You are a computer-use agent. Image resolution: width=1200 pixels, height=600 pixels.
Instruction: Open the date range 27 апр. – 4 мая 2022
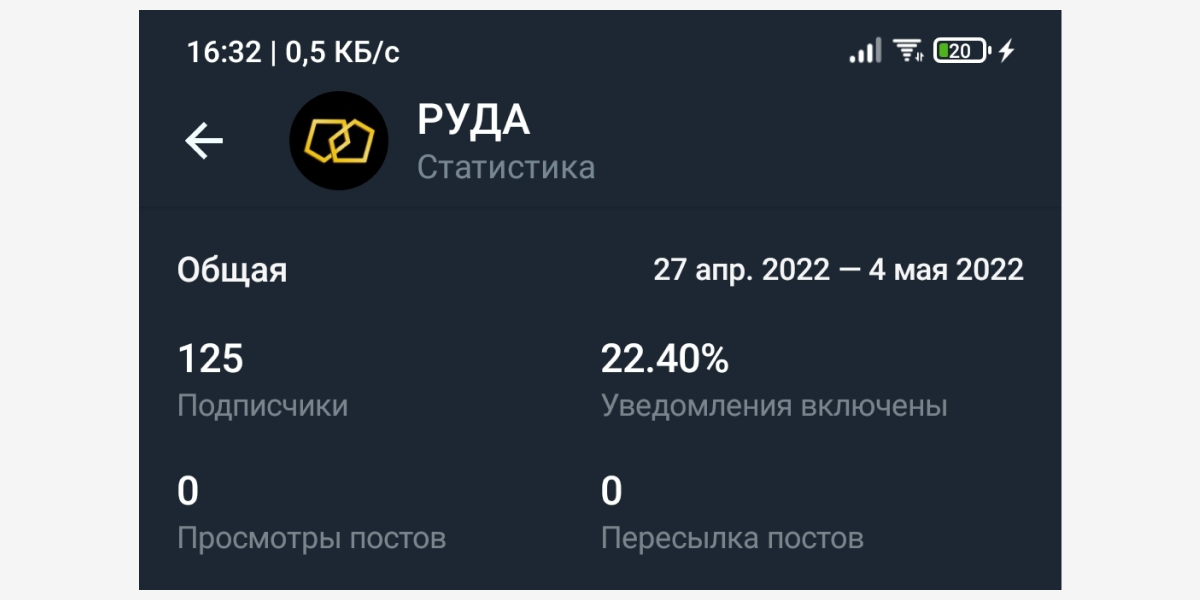838,270
